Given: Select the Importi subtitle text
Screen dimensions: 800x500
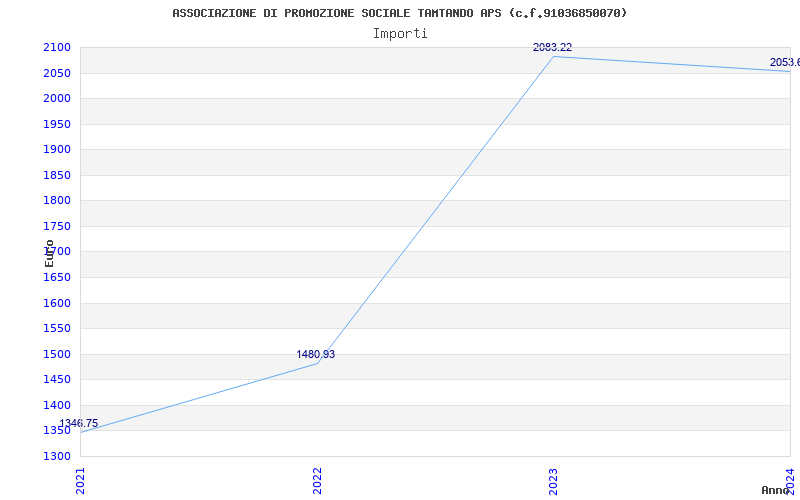Looking at the screenshot, I should [x=400, y=34].
